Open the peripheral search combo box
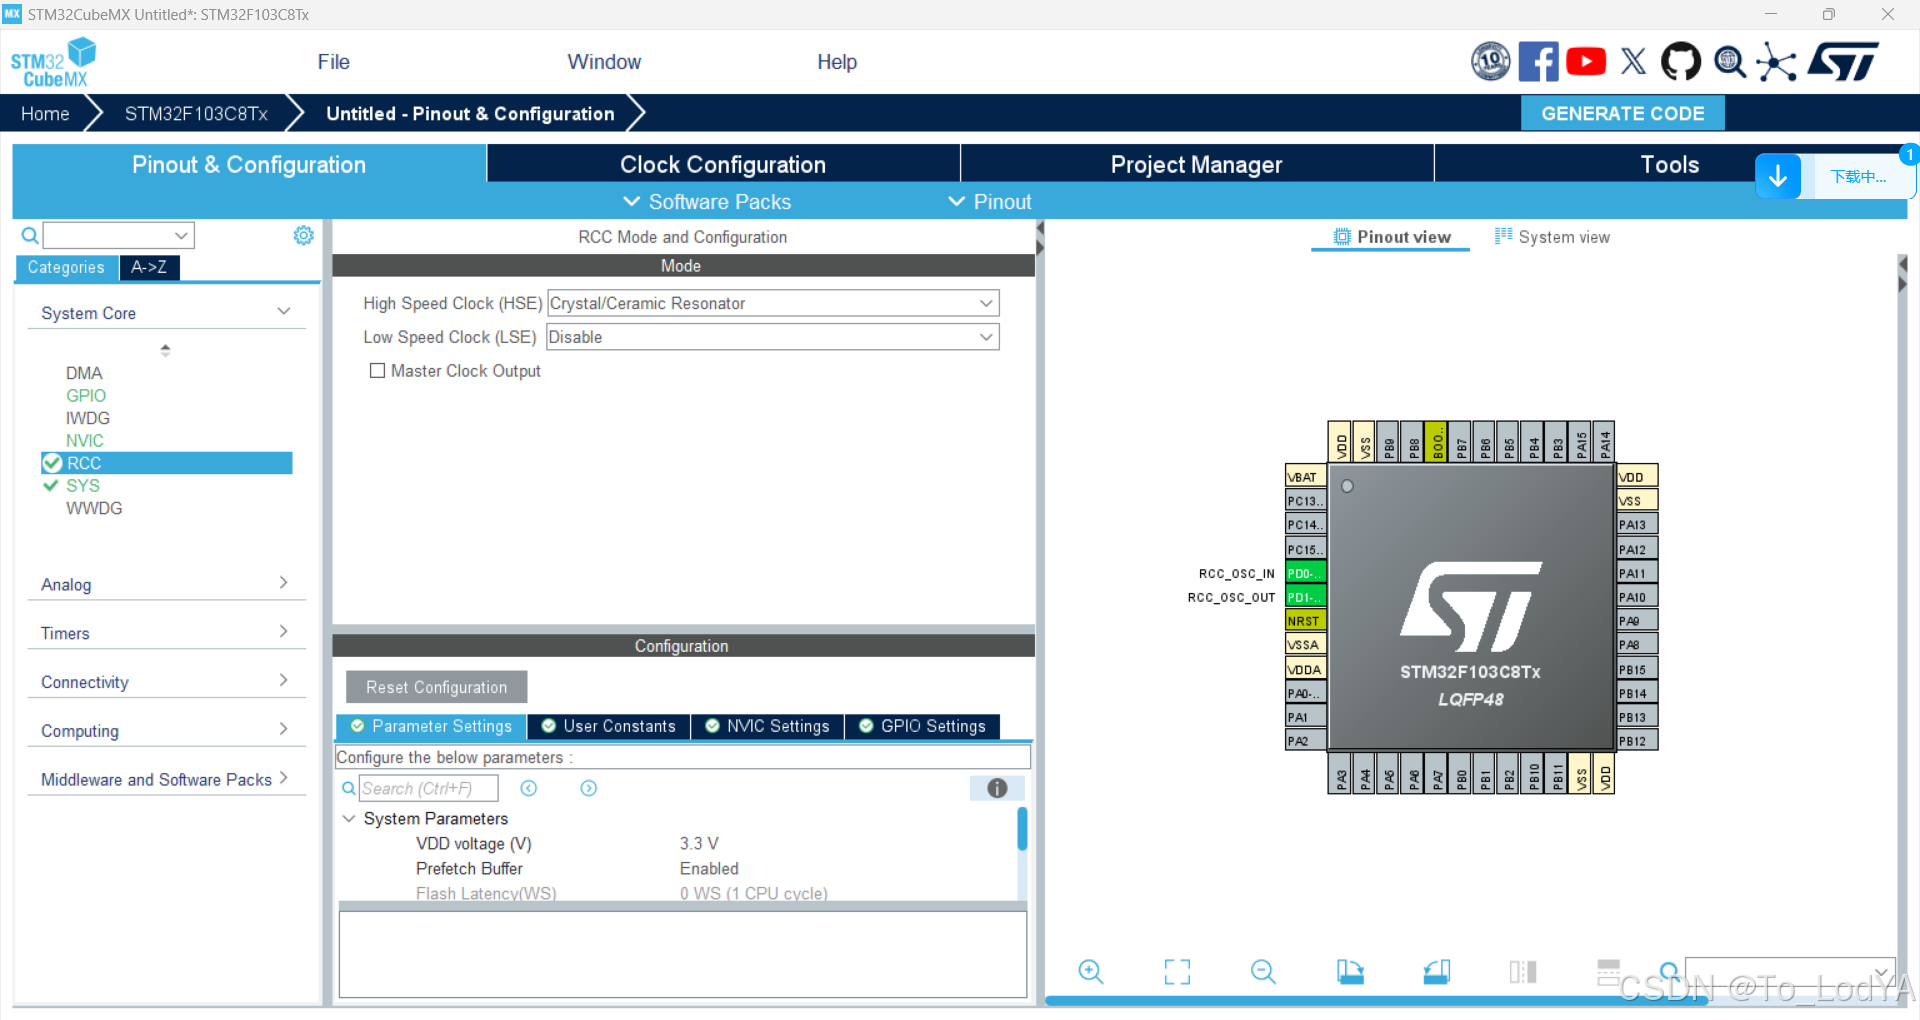Viewport: 1920px width, 1020px height. point(118,235)
